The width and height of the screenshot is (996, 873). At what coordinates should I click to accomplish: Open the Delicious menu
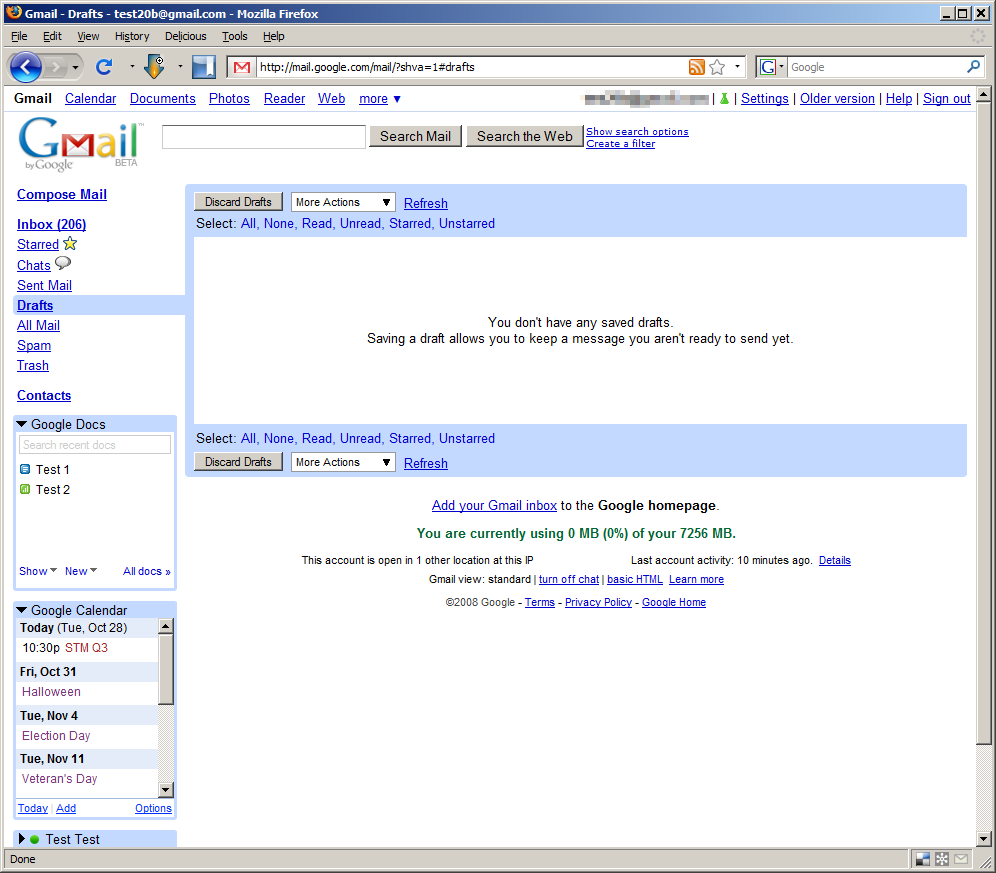(x=185, y=36)
